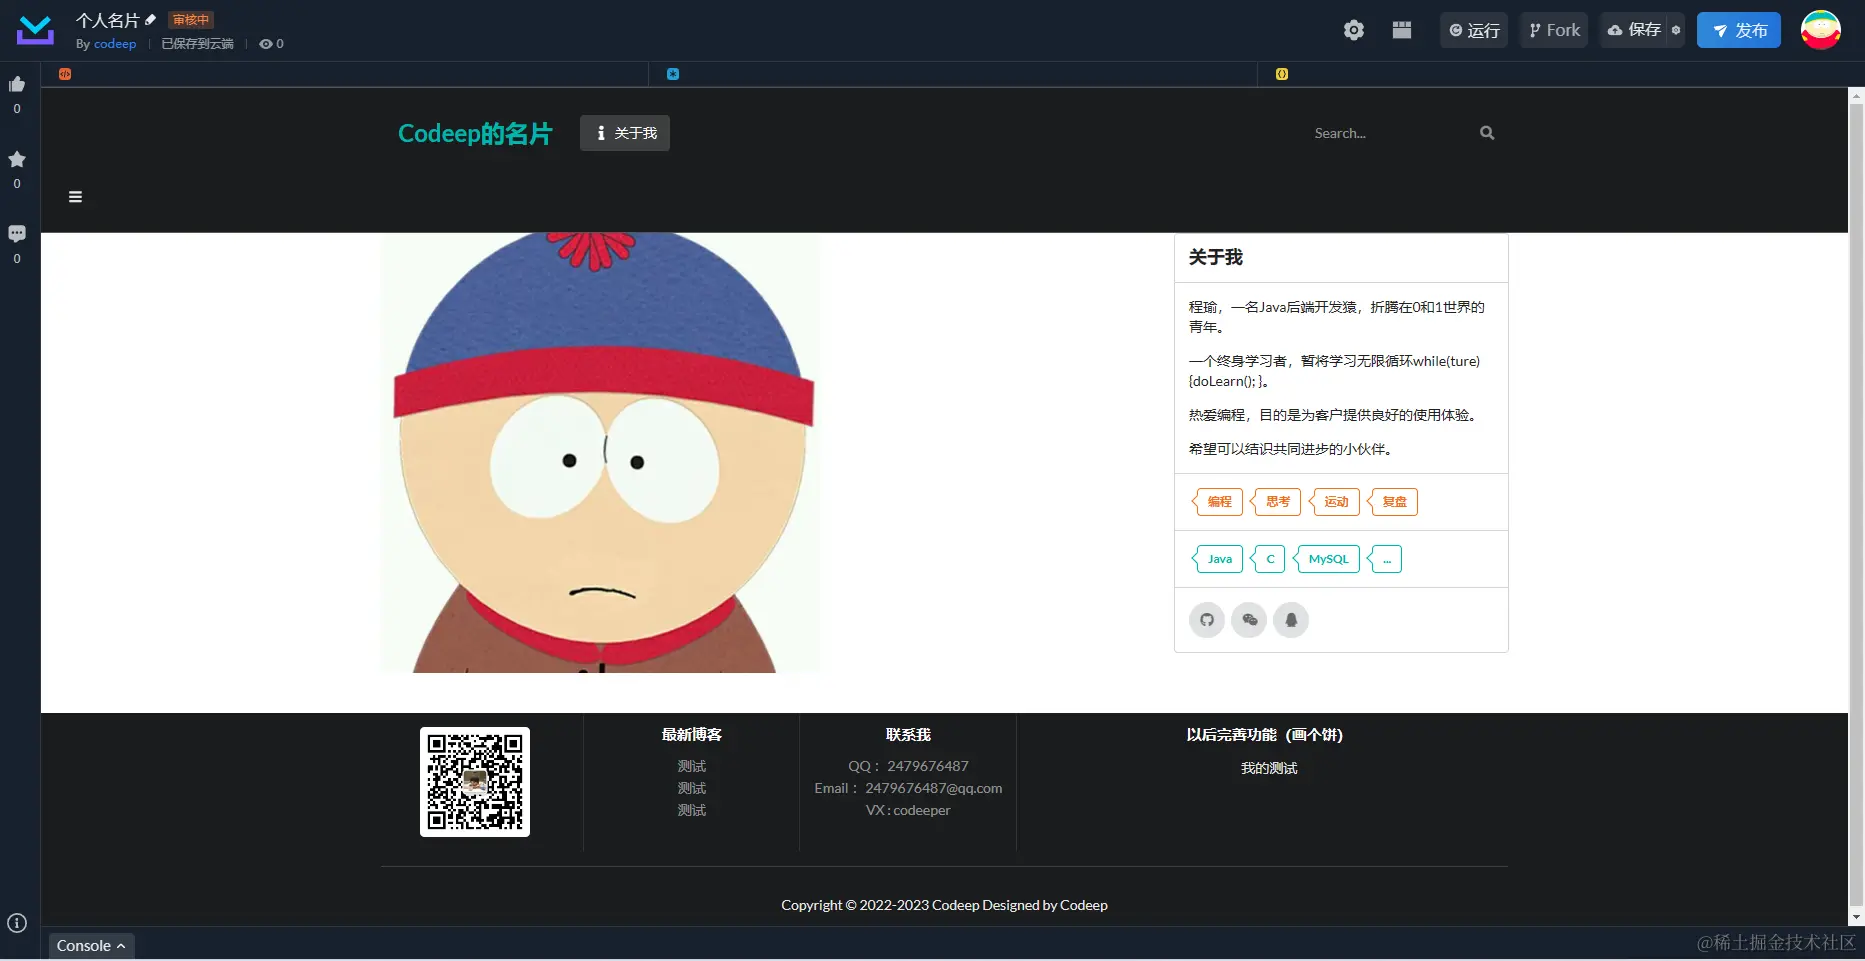
Task: Click the Java skill tag
Action: coord(1217,559)
